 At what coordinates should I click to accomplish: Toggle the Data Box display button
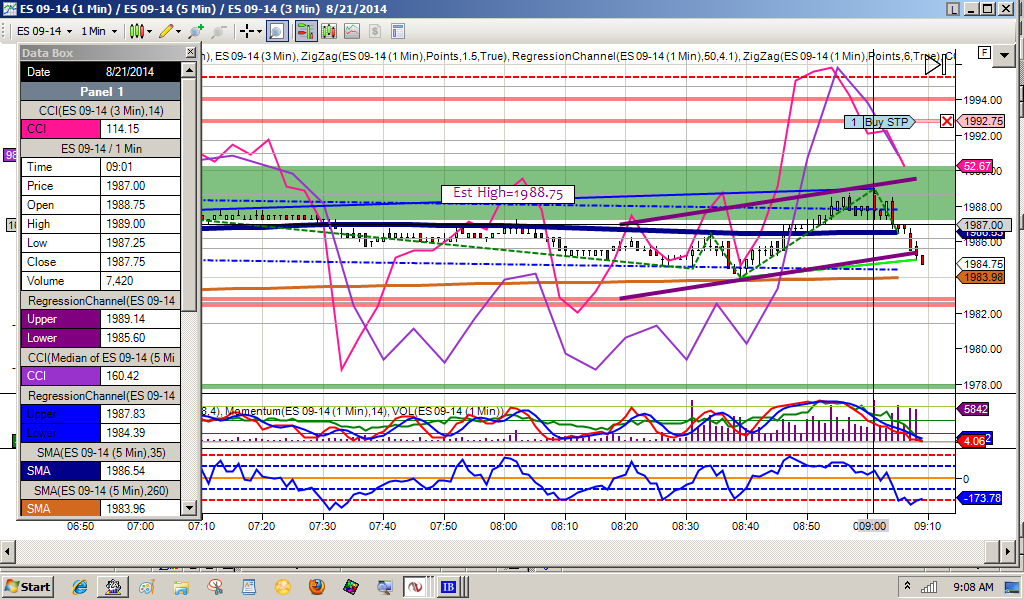pyautogui.click(x=277, y=31)
